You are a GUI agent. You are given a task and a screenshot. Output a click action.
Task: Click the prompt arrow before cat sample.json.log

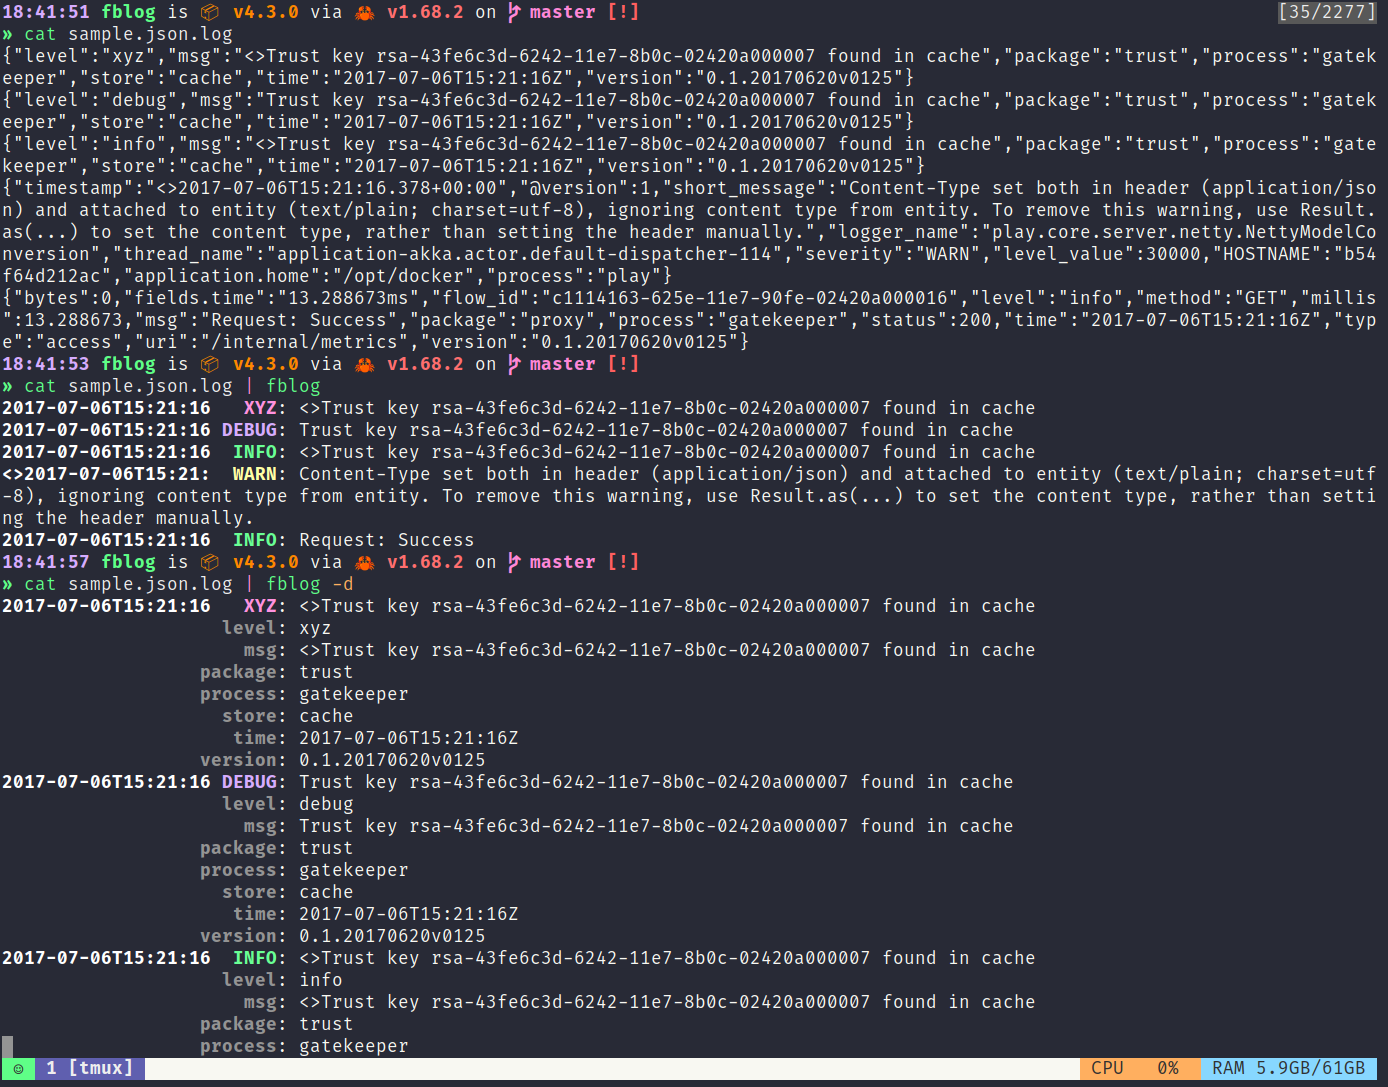(9, 33)
